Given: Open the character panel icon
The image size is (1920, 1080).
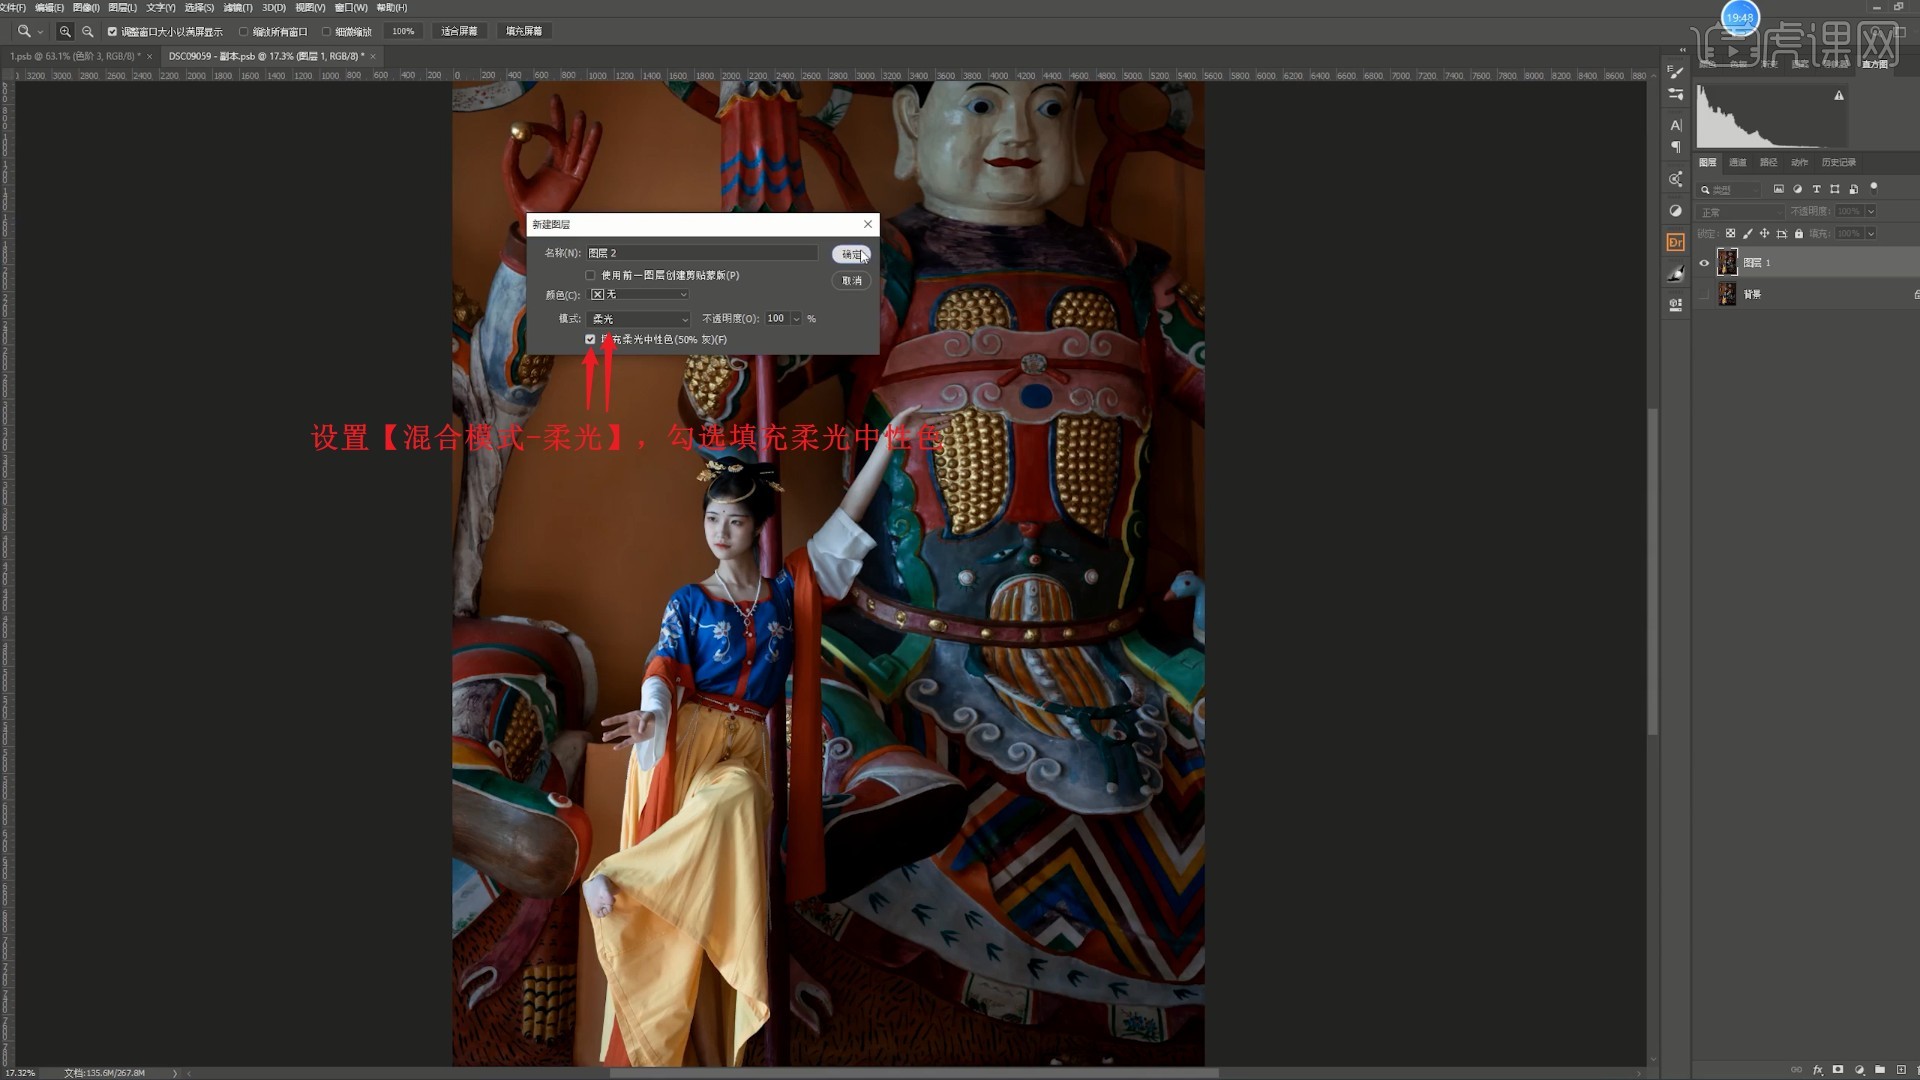Looking at the screenshot, I should click(1676, 125).
